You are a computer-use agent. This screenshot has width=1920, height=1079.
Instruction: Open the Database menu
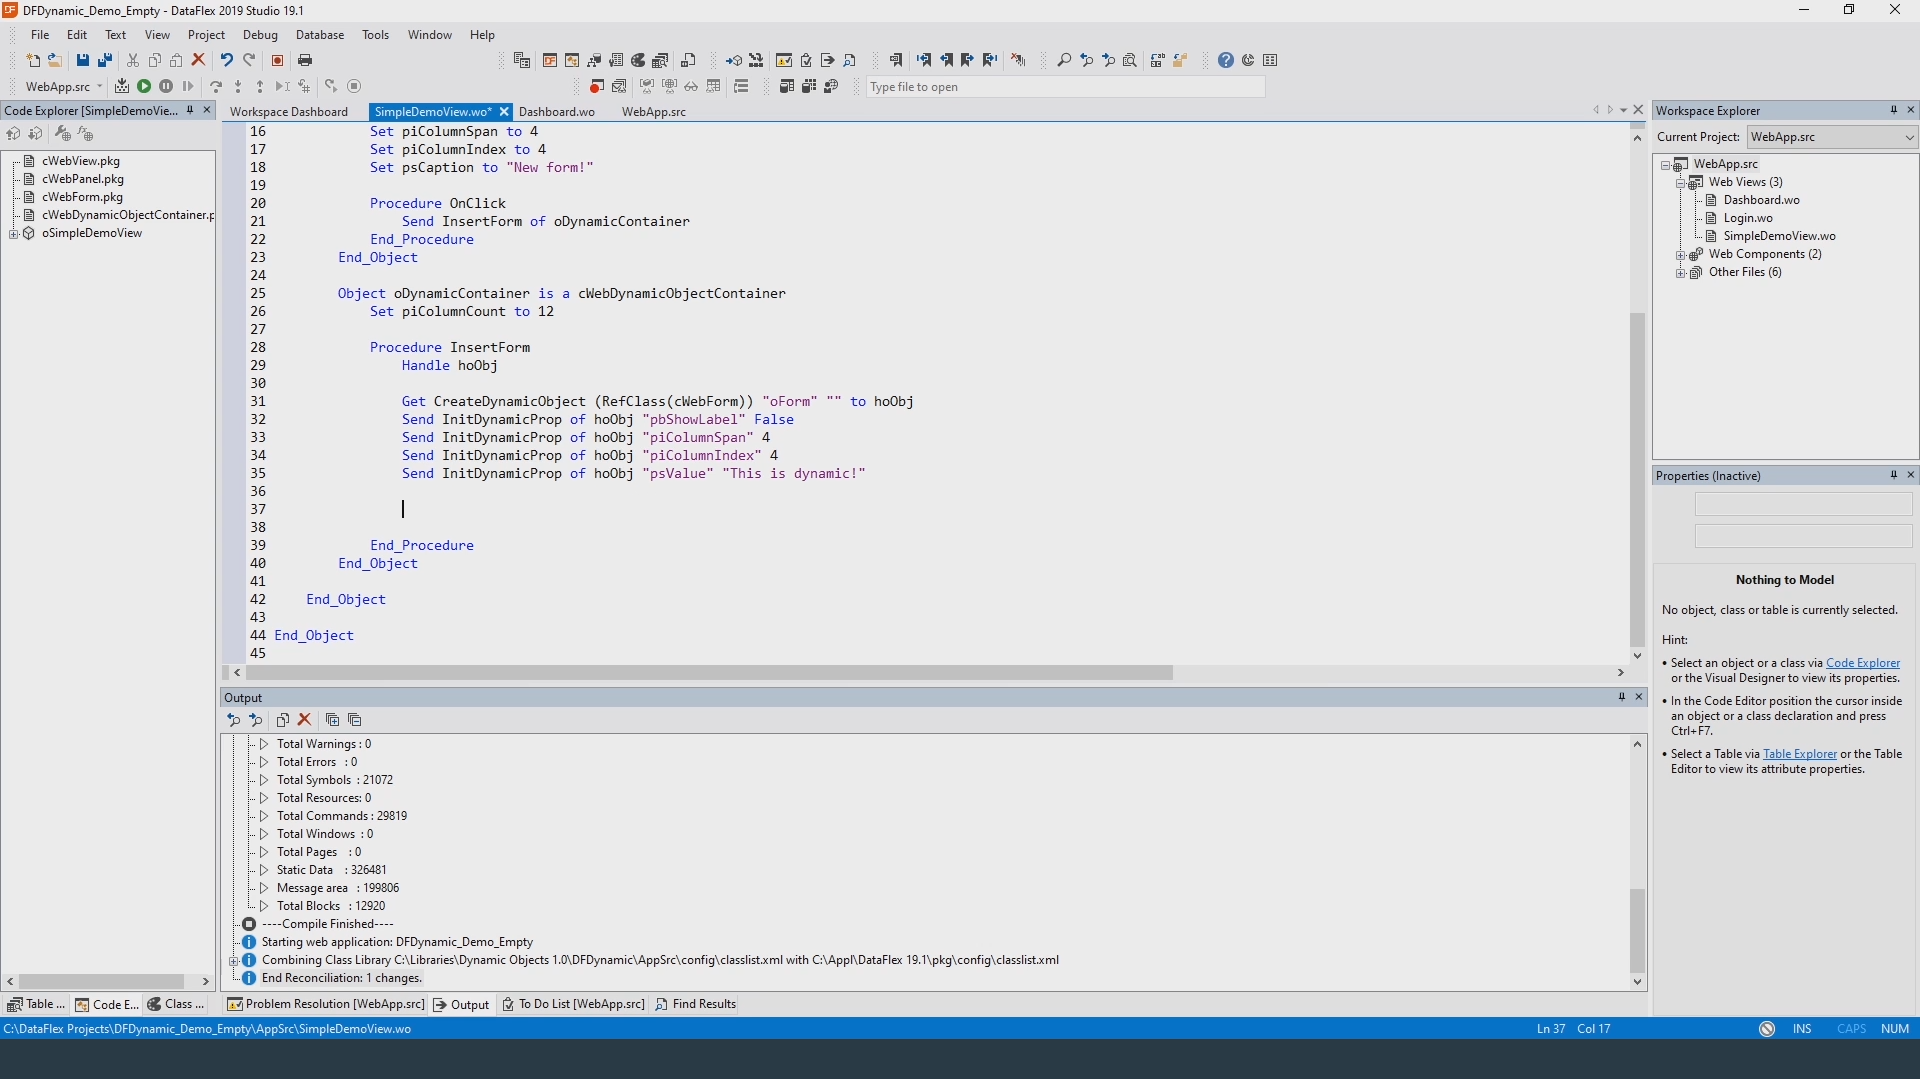point(319,35)
